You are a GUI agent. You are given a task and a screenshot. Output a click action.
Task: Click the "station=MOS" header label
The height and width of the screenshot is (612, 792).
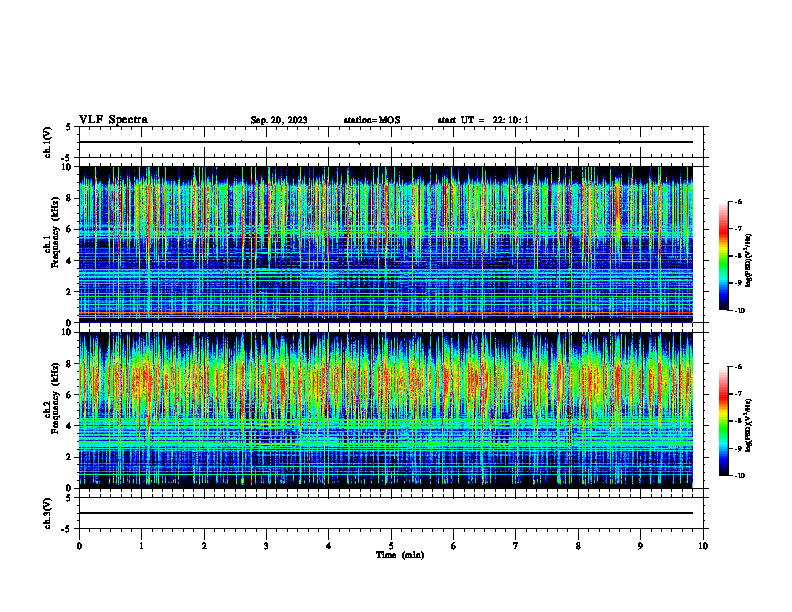pos(372,120)
